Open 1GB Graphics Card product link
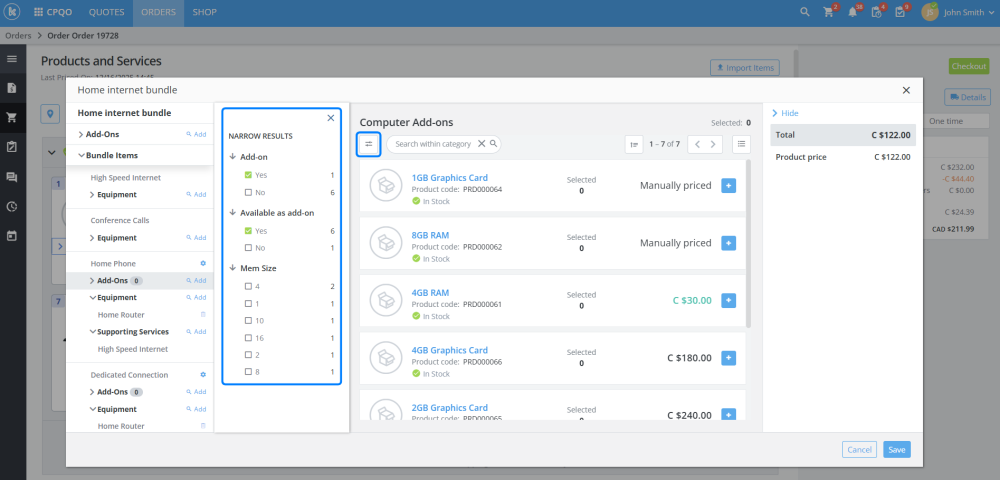This screenshot has width=1000, height=480. (450, 178)
